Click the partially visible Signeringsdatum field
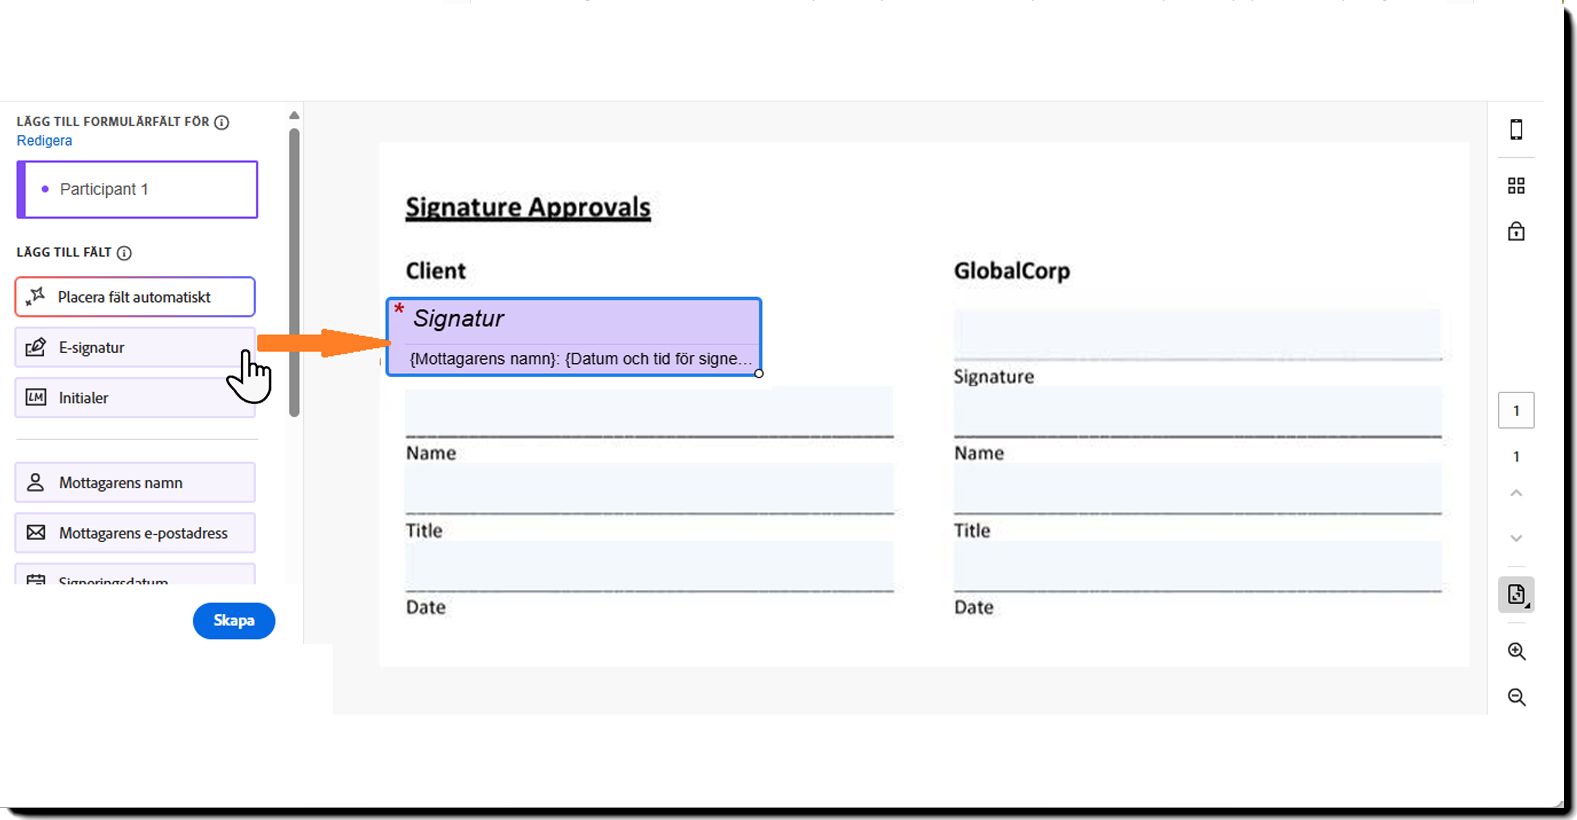Screen dimensions: 1577x820 pos(135,574)
